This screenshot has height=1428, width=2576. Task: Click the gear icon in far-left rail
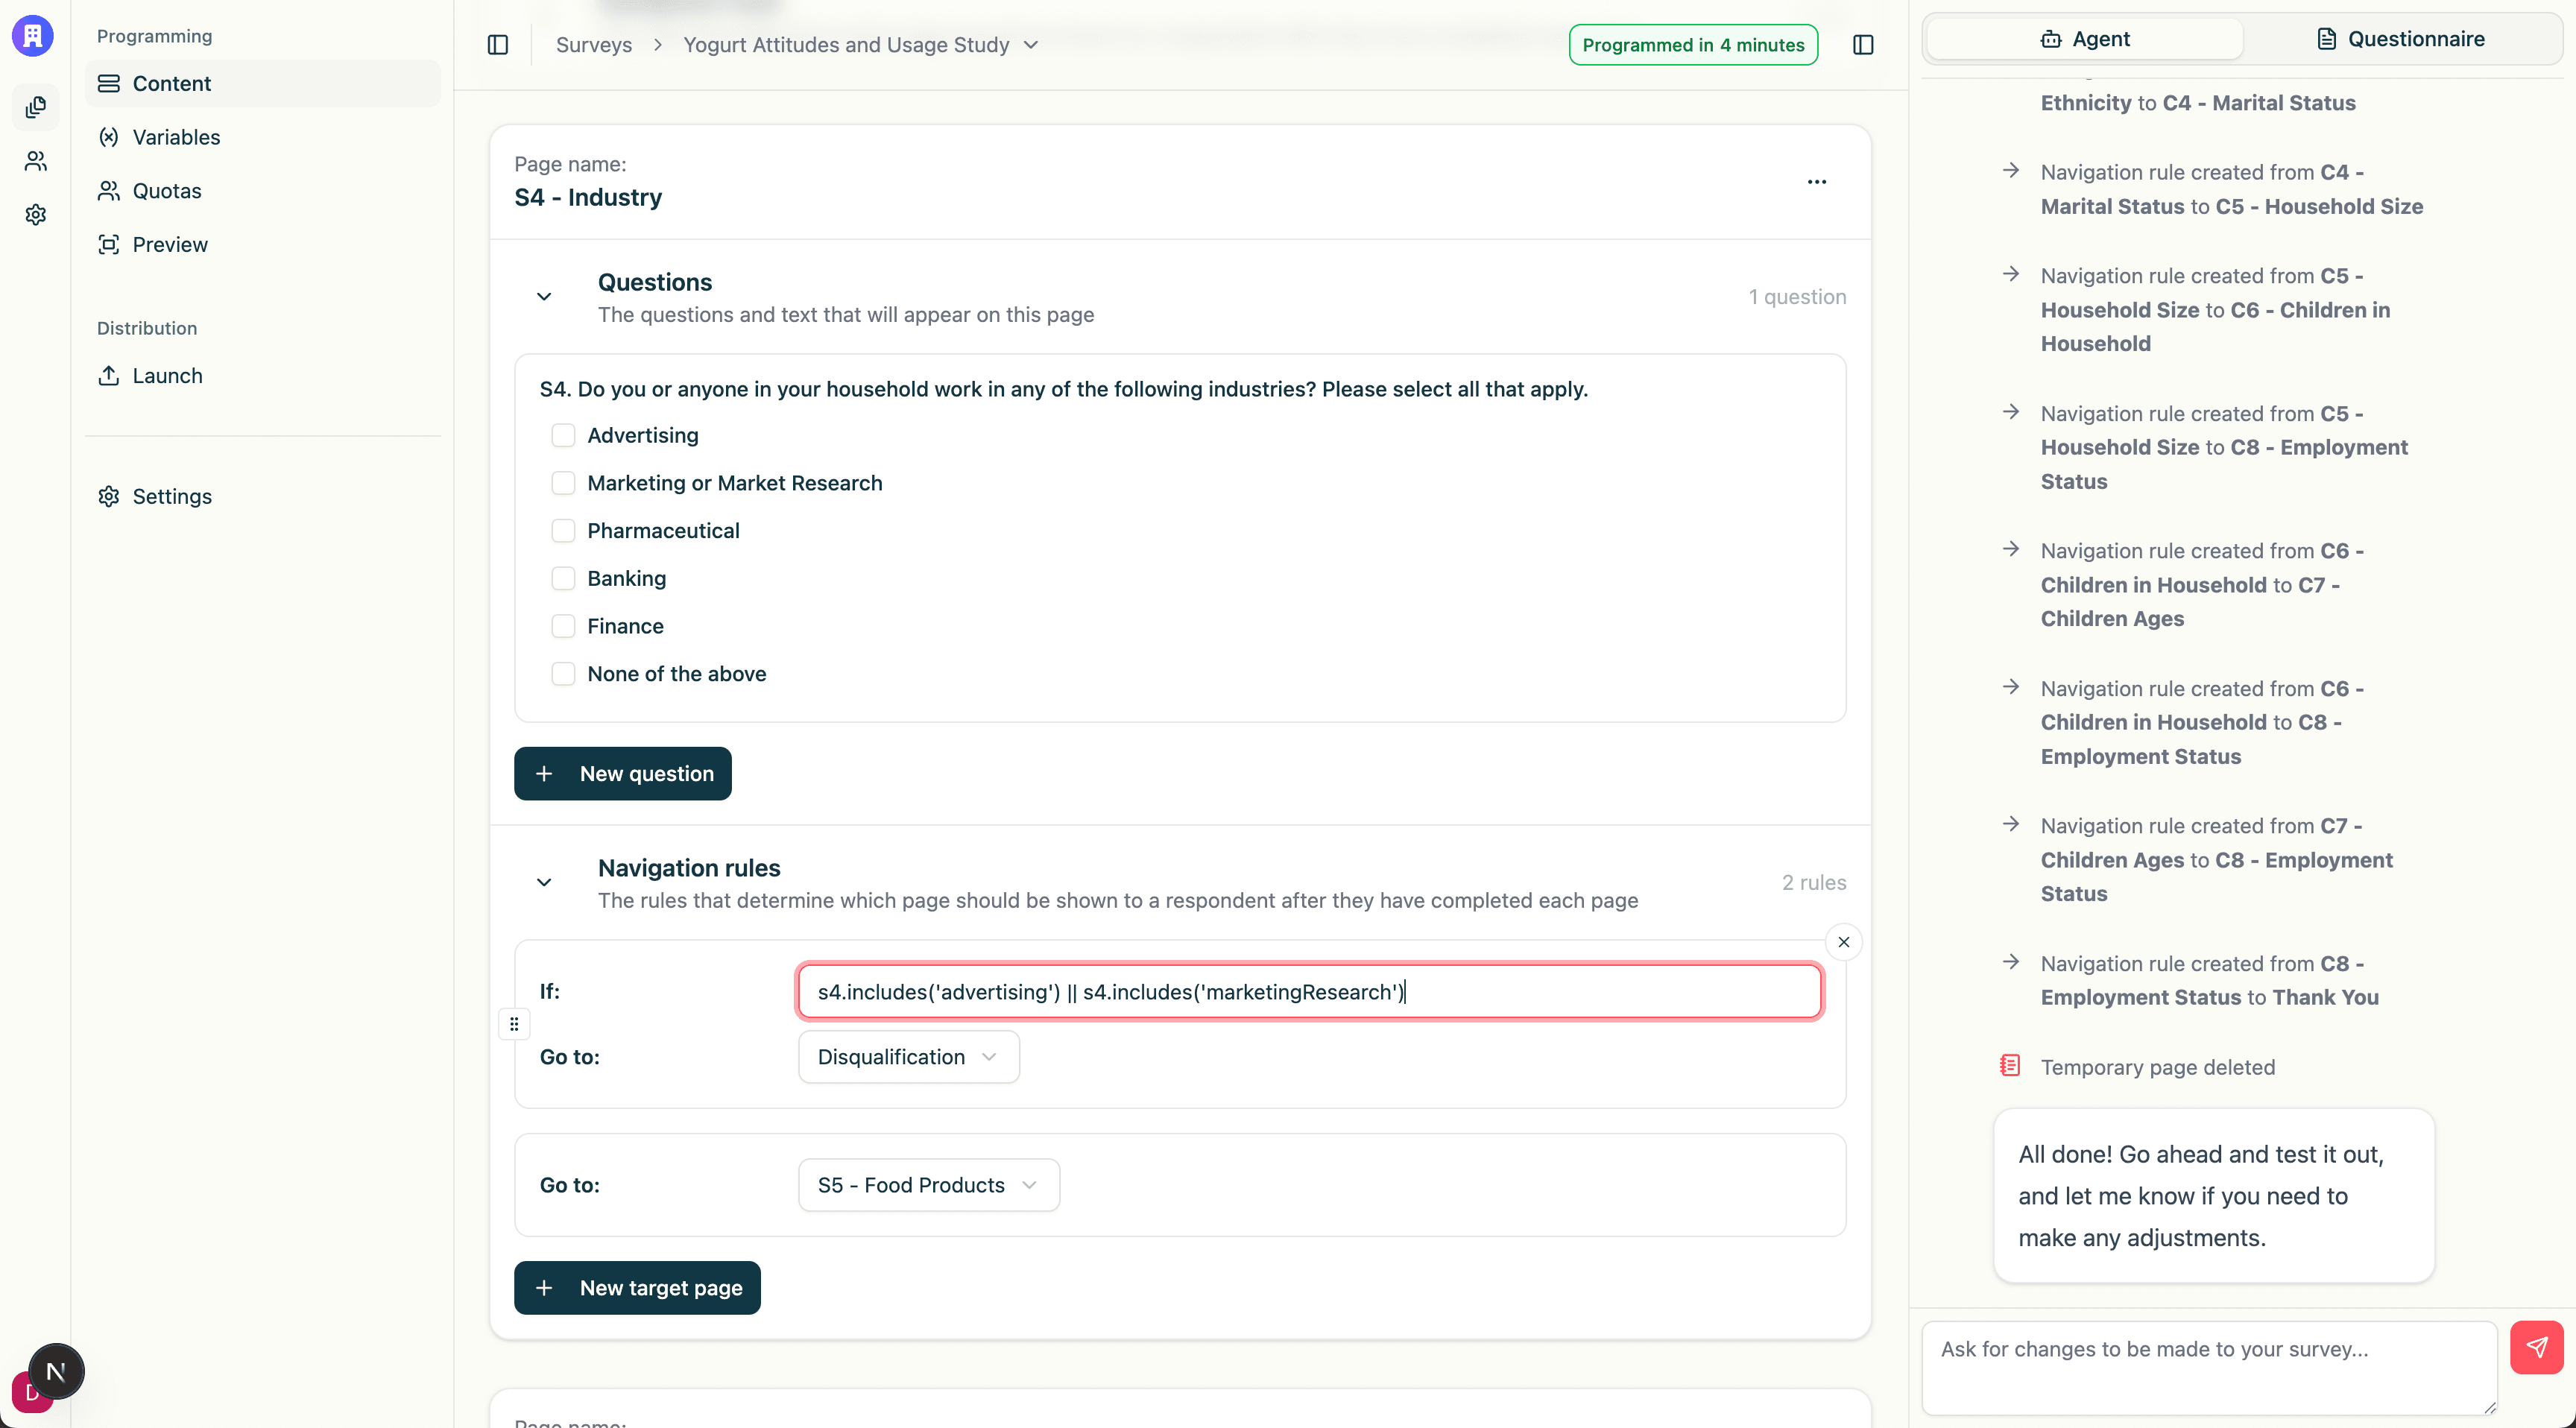(x=36, y=215)
